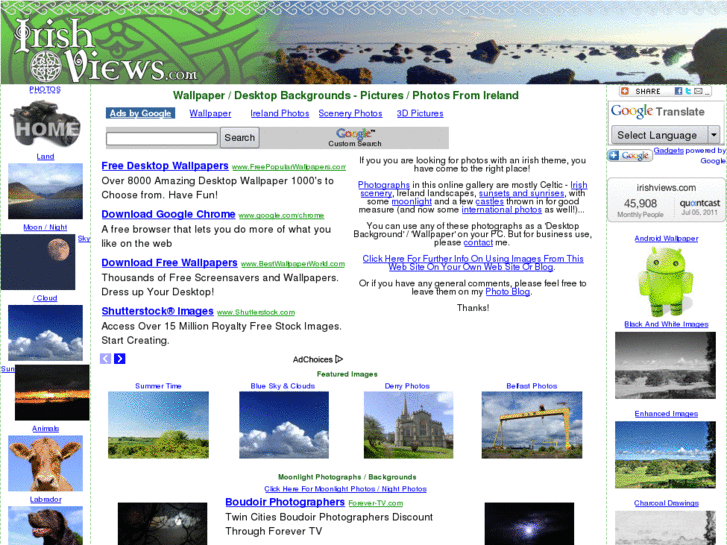The height and width of the screenshot is (545, 727).
Task: Open the Wallpaper ad link
Action: click(x=210, y=113)
